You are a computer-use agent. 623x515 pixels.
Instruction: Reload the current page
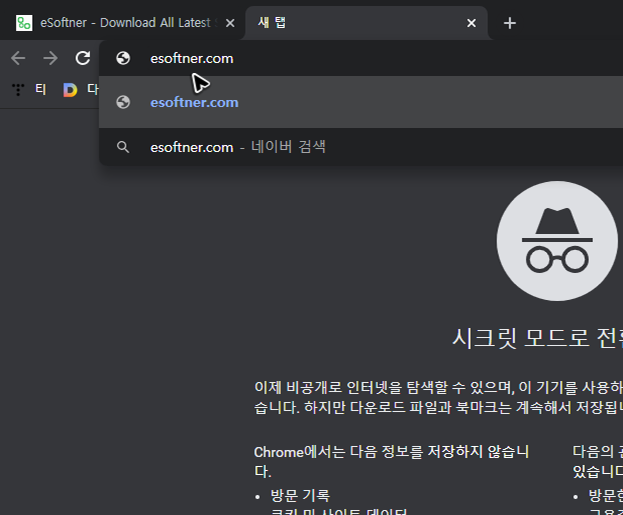[83, 58]
